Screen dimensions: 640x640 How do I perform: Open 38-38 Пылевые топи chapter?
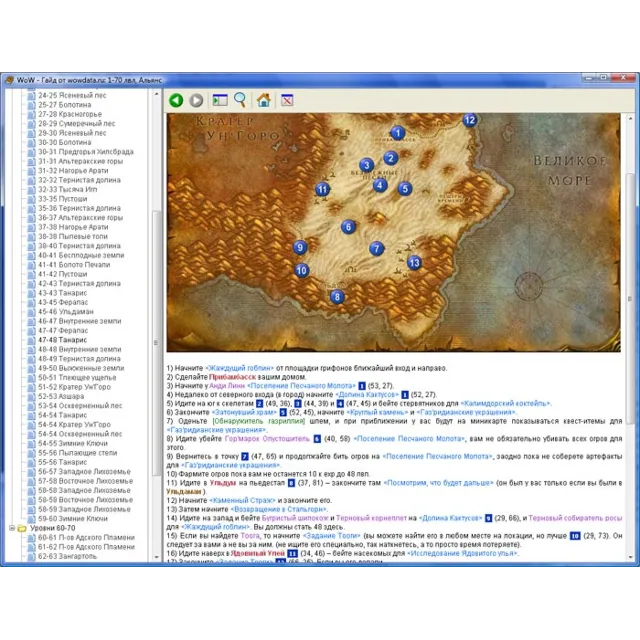click(x=73, y=236)
